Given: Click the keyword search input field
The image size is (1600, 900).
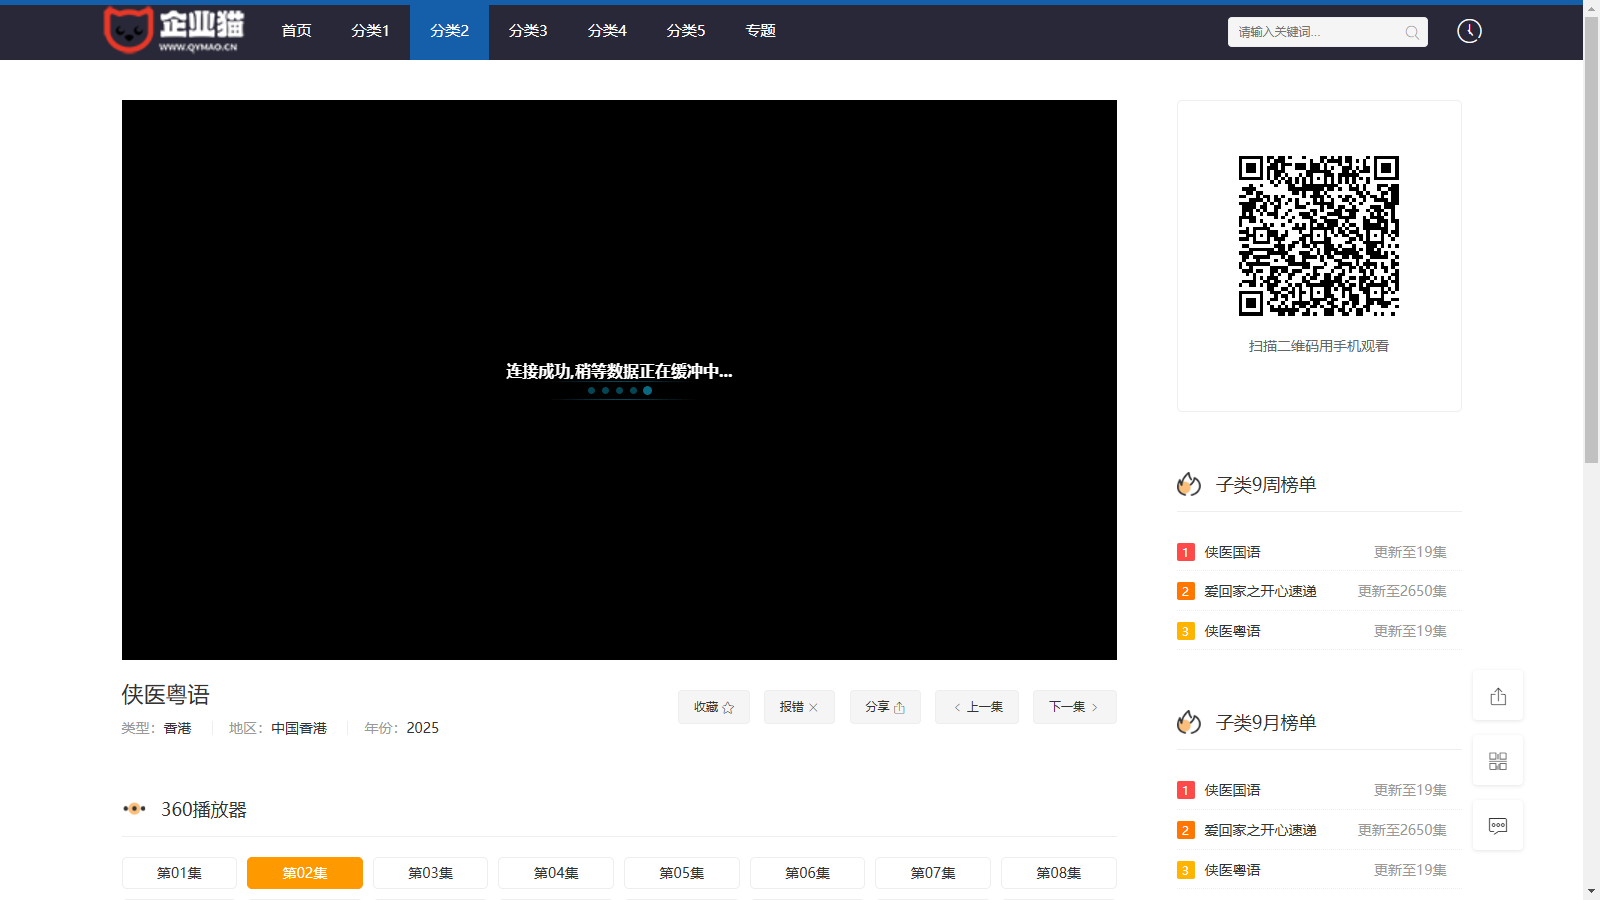Looking at the screenshot, I should [1315, 32].
